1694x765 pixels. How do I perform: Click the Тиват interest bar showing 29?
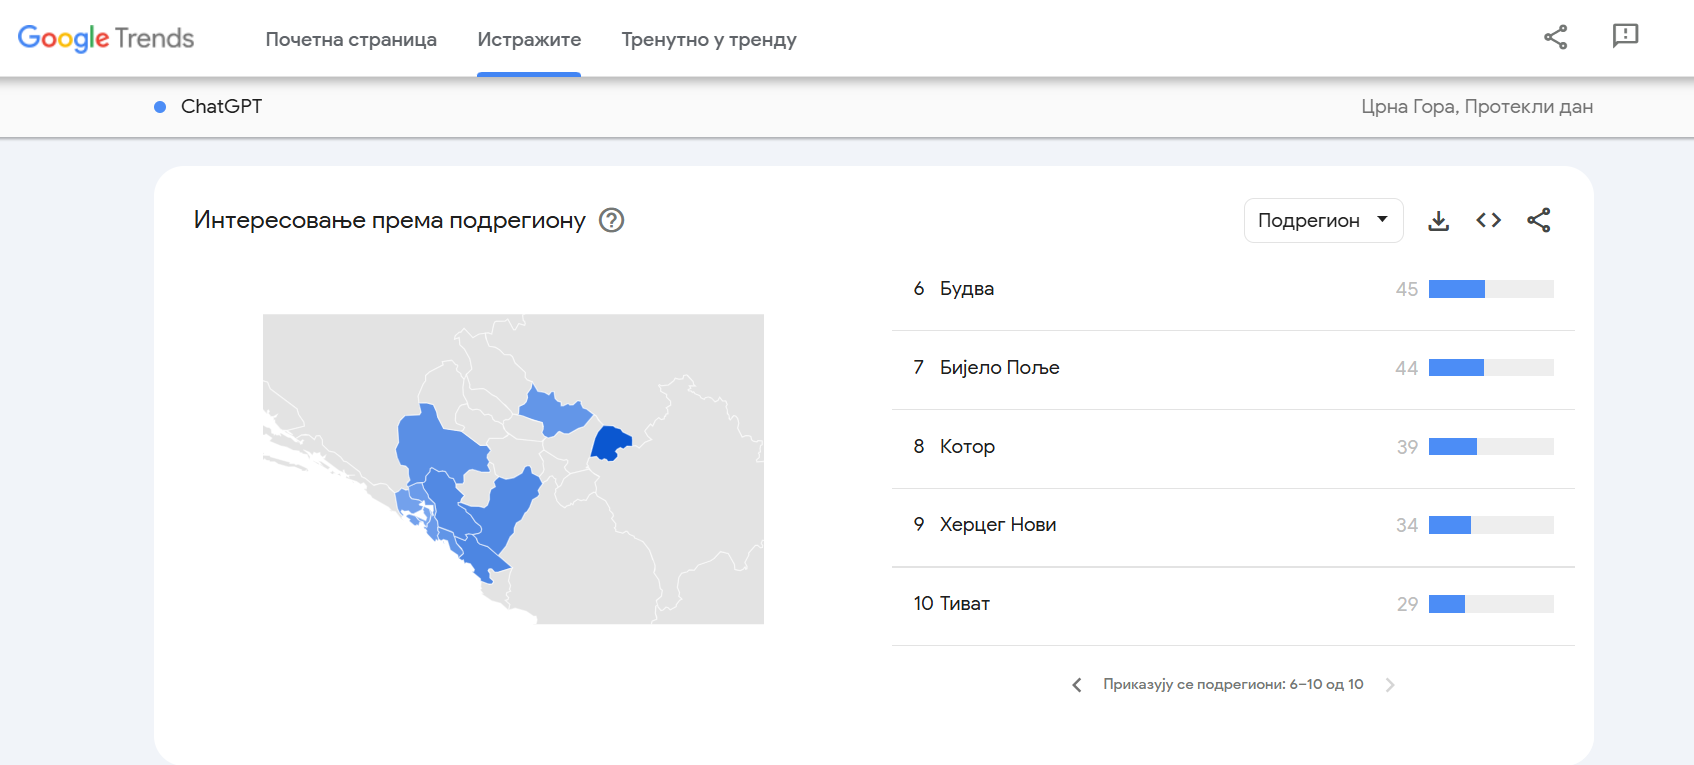[1491, 604]
